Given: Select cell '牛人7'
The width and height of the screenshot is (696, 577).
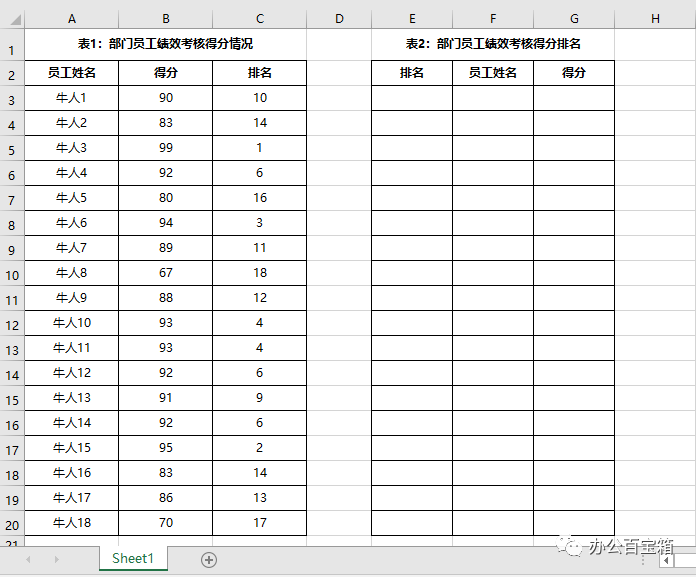Looking at the screenshot, I should 72,248.
